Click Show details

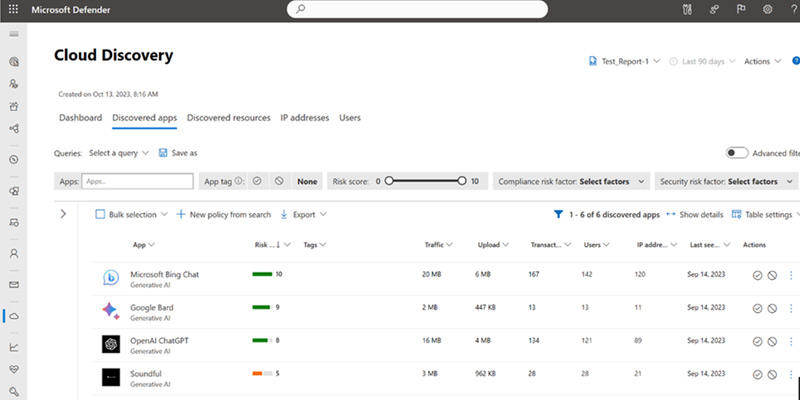[x=695, y=214]
